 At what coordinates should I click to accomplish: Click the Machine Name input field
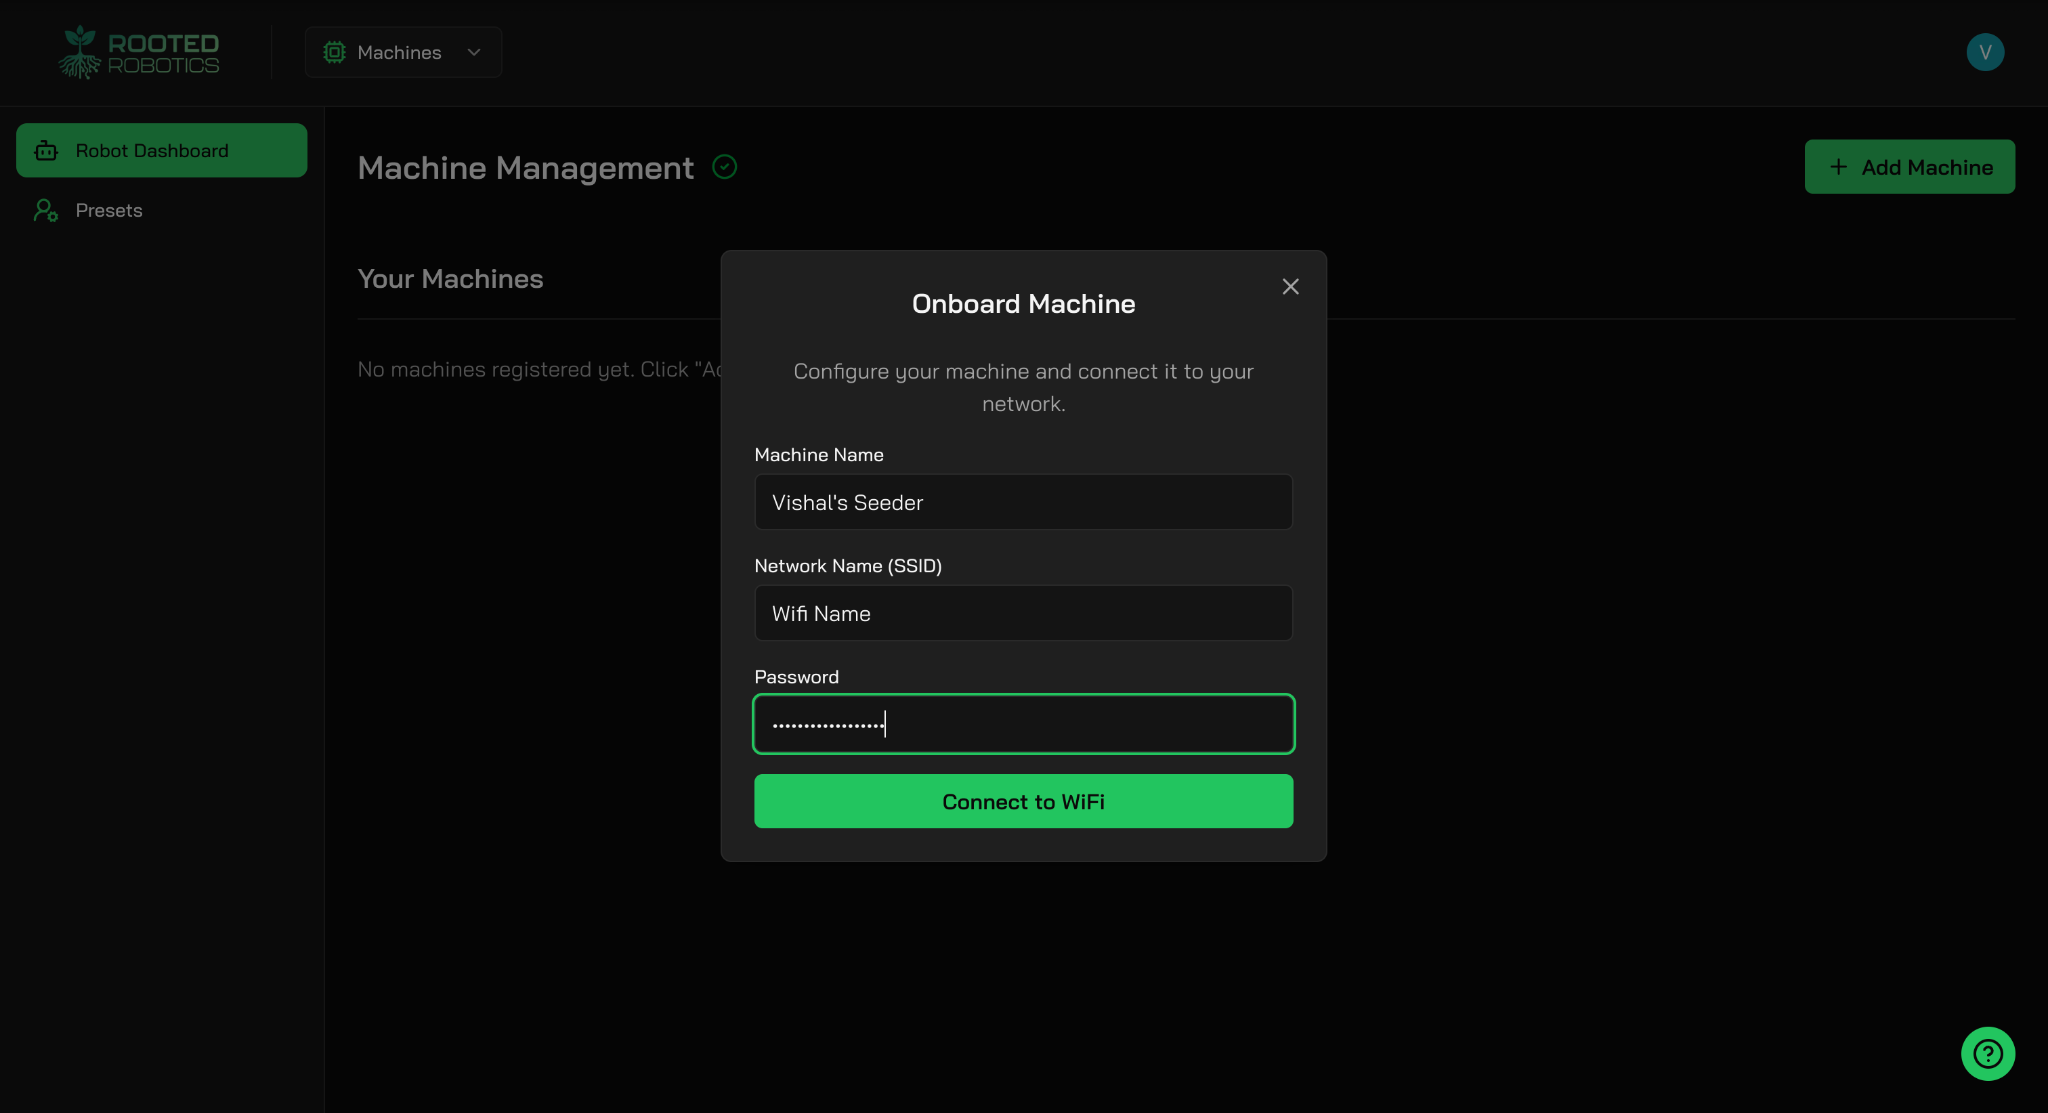(x=1023, y=502)
